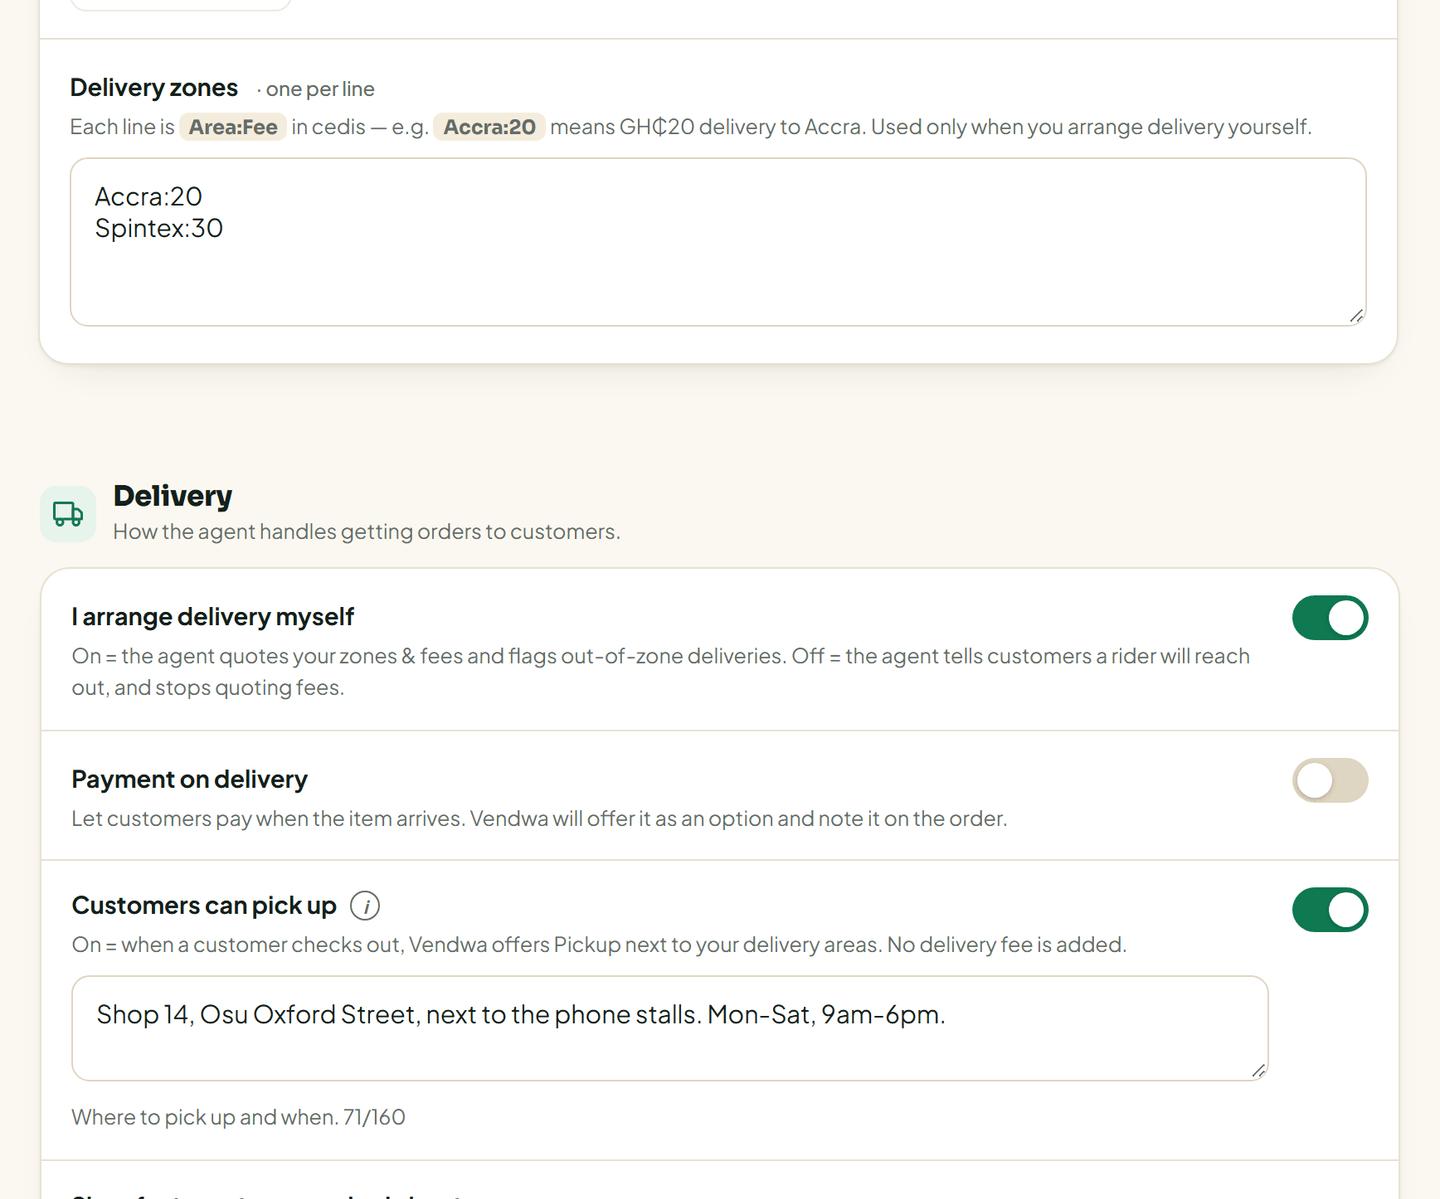The width and height of the screenshot is (1440, 1199).
Task: Click the Delivery section title
Action: [173, 496]
